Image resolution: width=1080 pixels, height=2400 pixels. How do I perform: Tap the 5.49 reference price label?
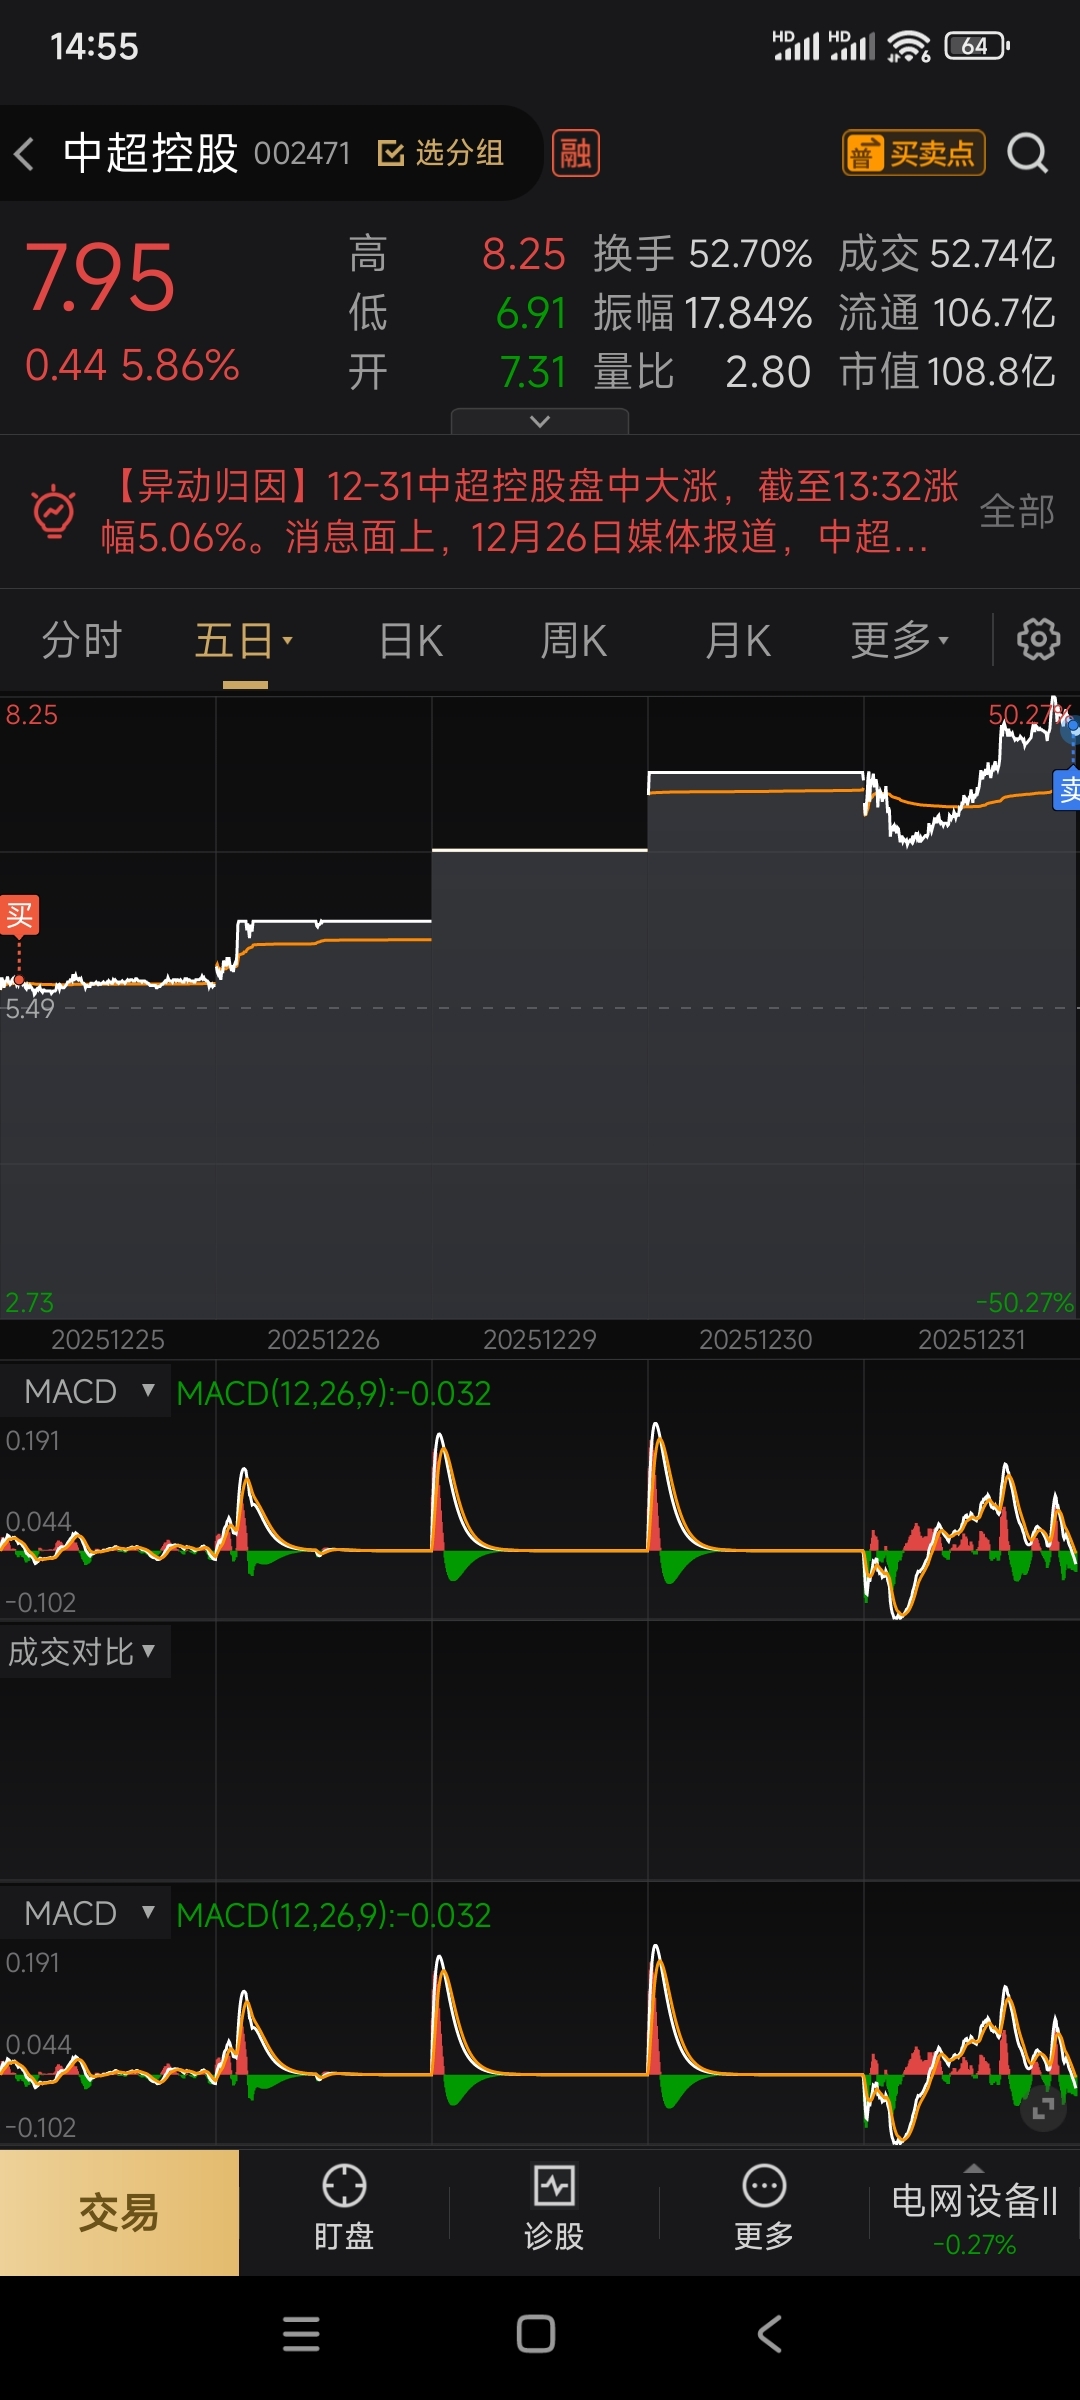point(30,1008)
